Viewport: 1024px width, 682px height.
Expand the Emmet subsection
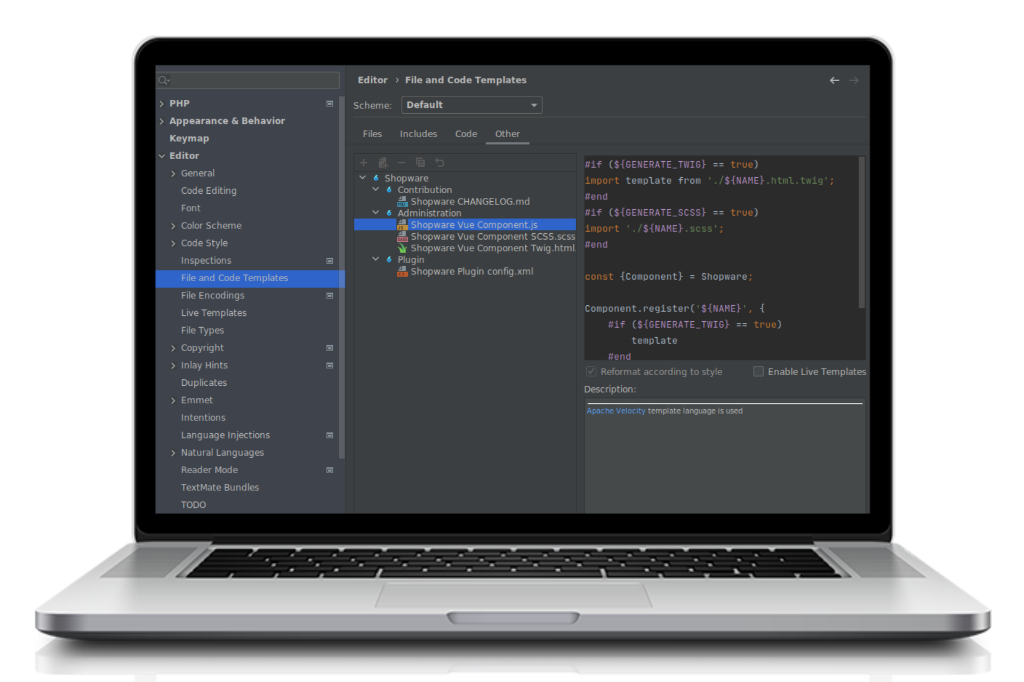coord(173,400)
